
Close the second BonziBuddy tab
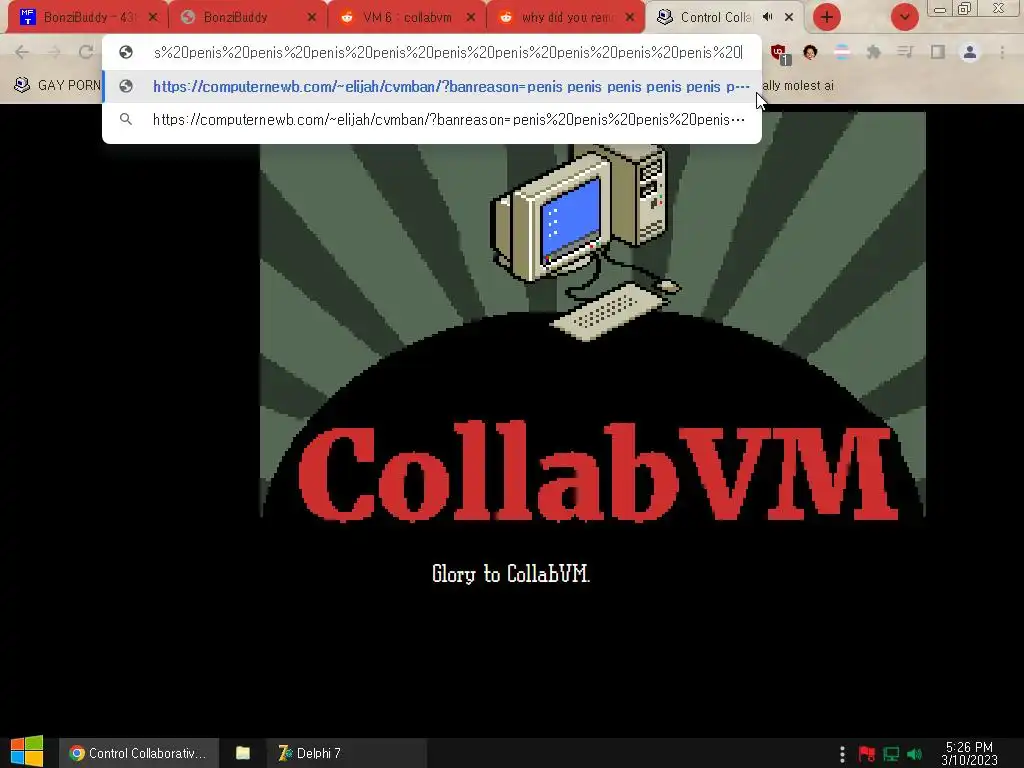(312, 17)
